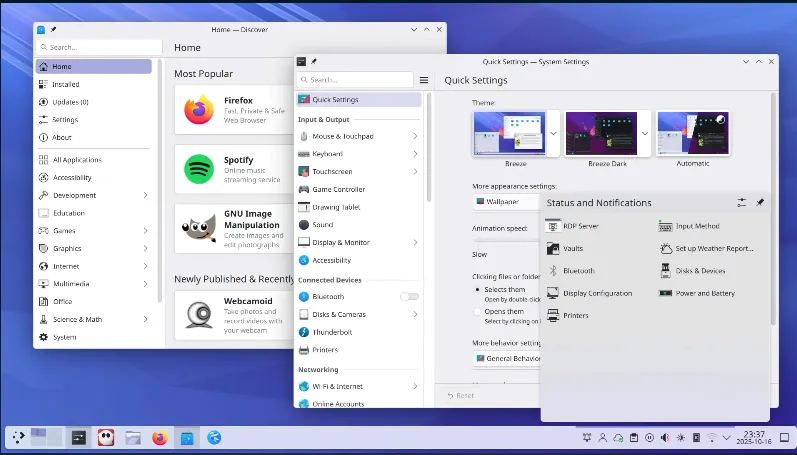Screen dimensions: 797x455
Task: Select the Automatic theme thumbnail
Action: [691, 133]
